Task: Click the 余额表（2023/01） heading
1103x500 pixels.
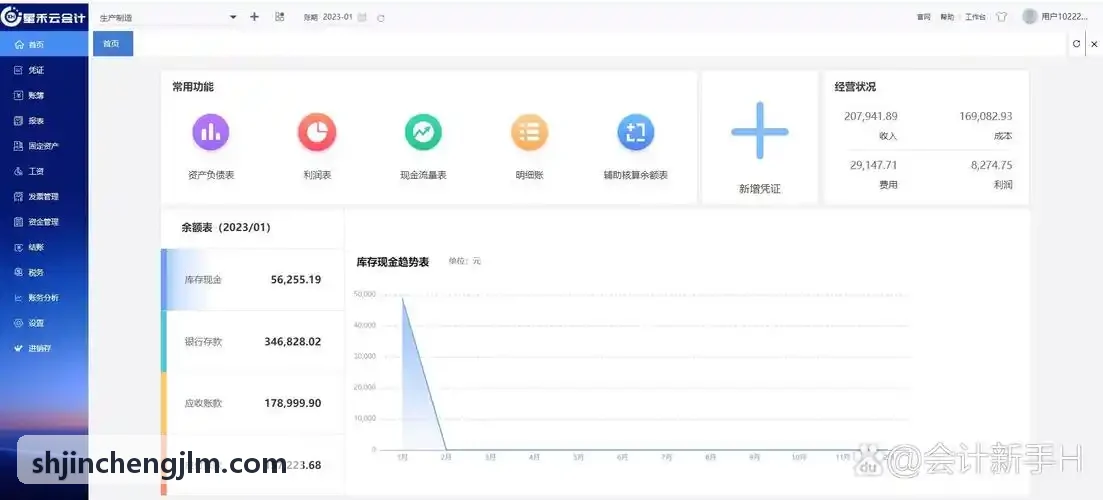Action: point(226,228)
